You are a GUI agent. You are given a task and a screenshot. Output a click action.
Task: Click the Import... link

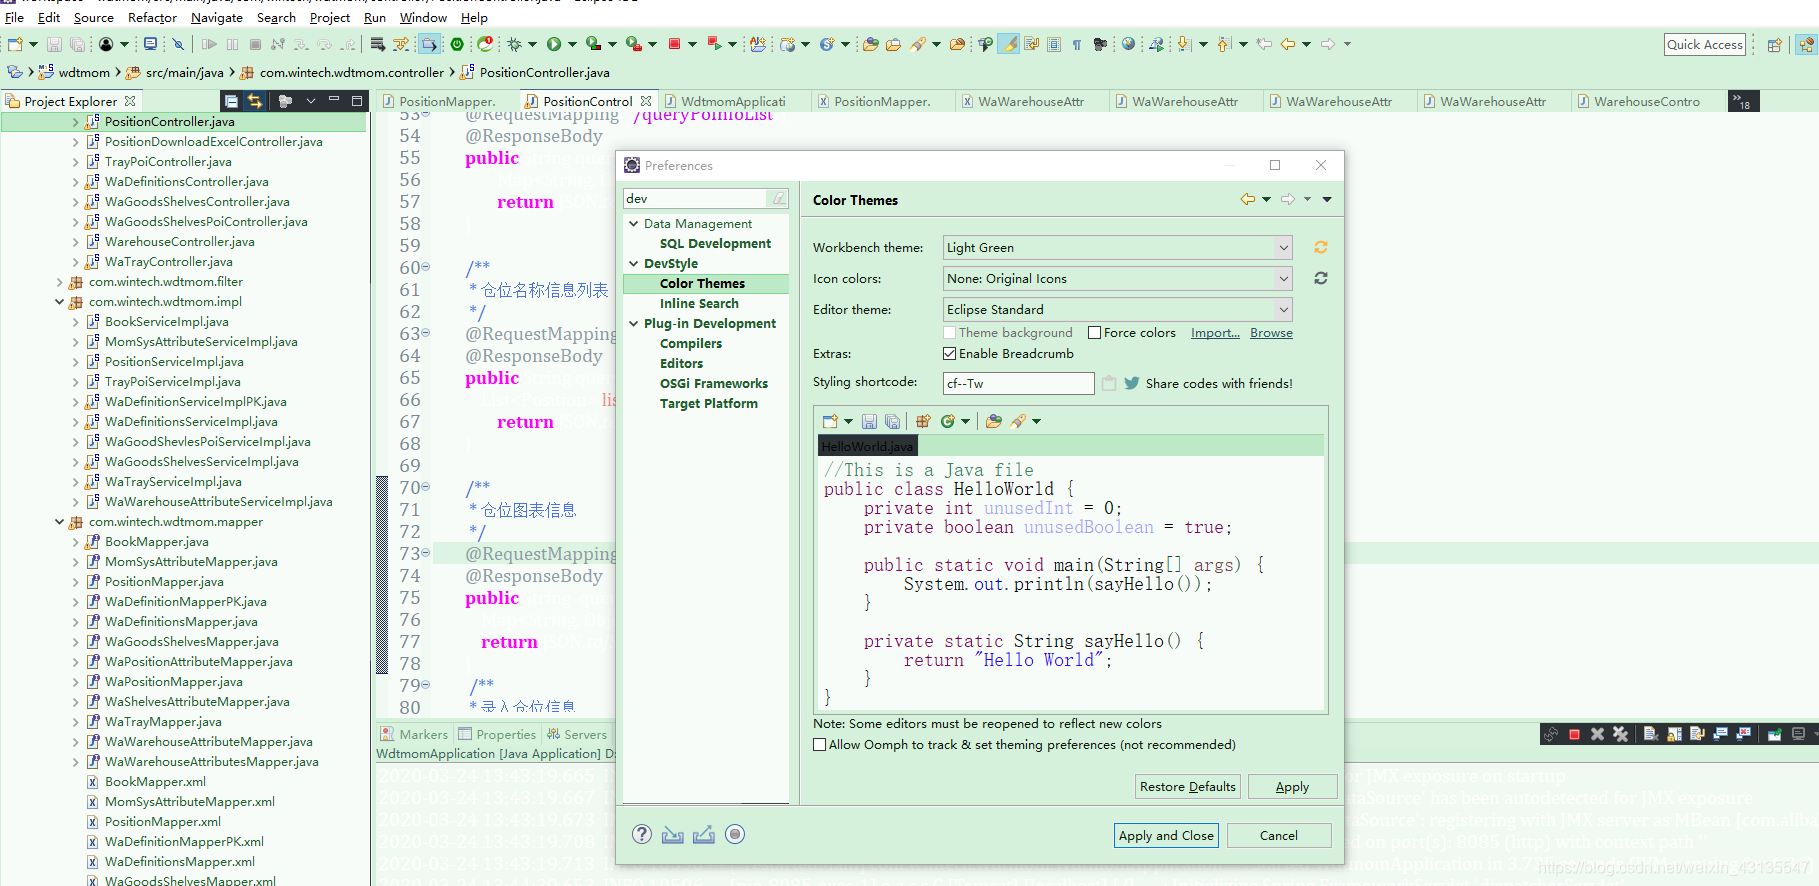tap(1215, 333)
